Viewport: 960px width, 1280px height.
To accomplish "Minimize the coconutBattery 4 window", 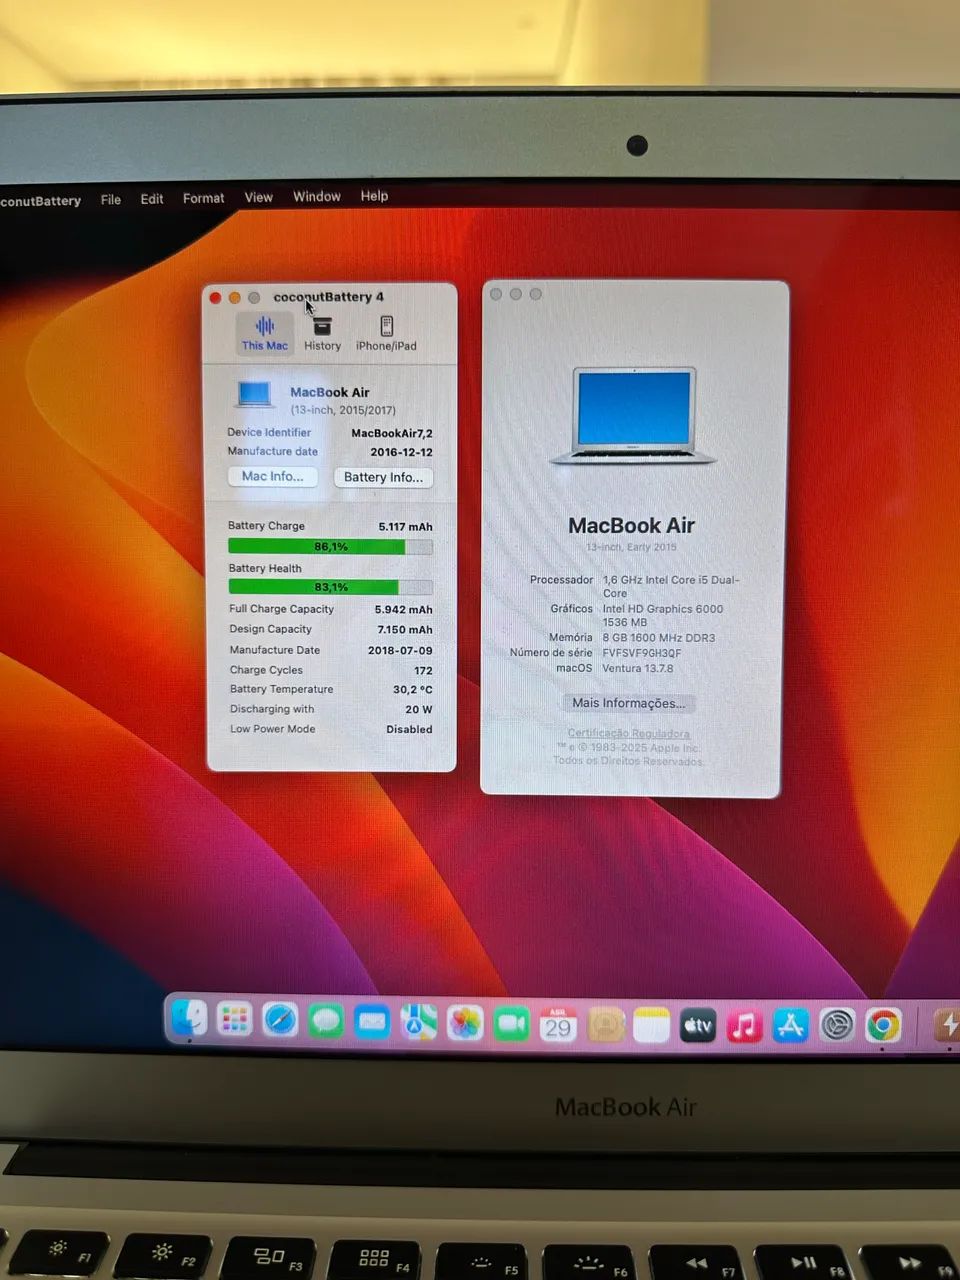I will click(x=234, y=298).
